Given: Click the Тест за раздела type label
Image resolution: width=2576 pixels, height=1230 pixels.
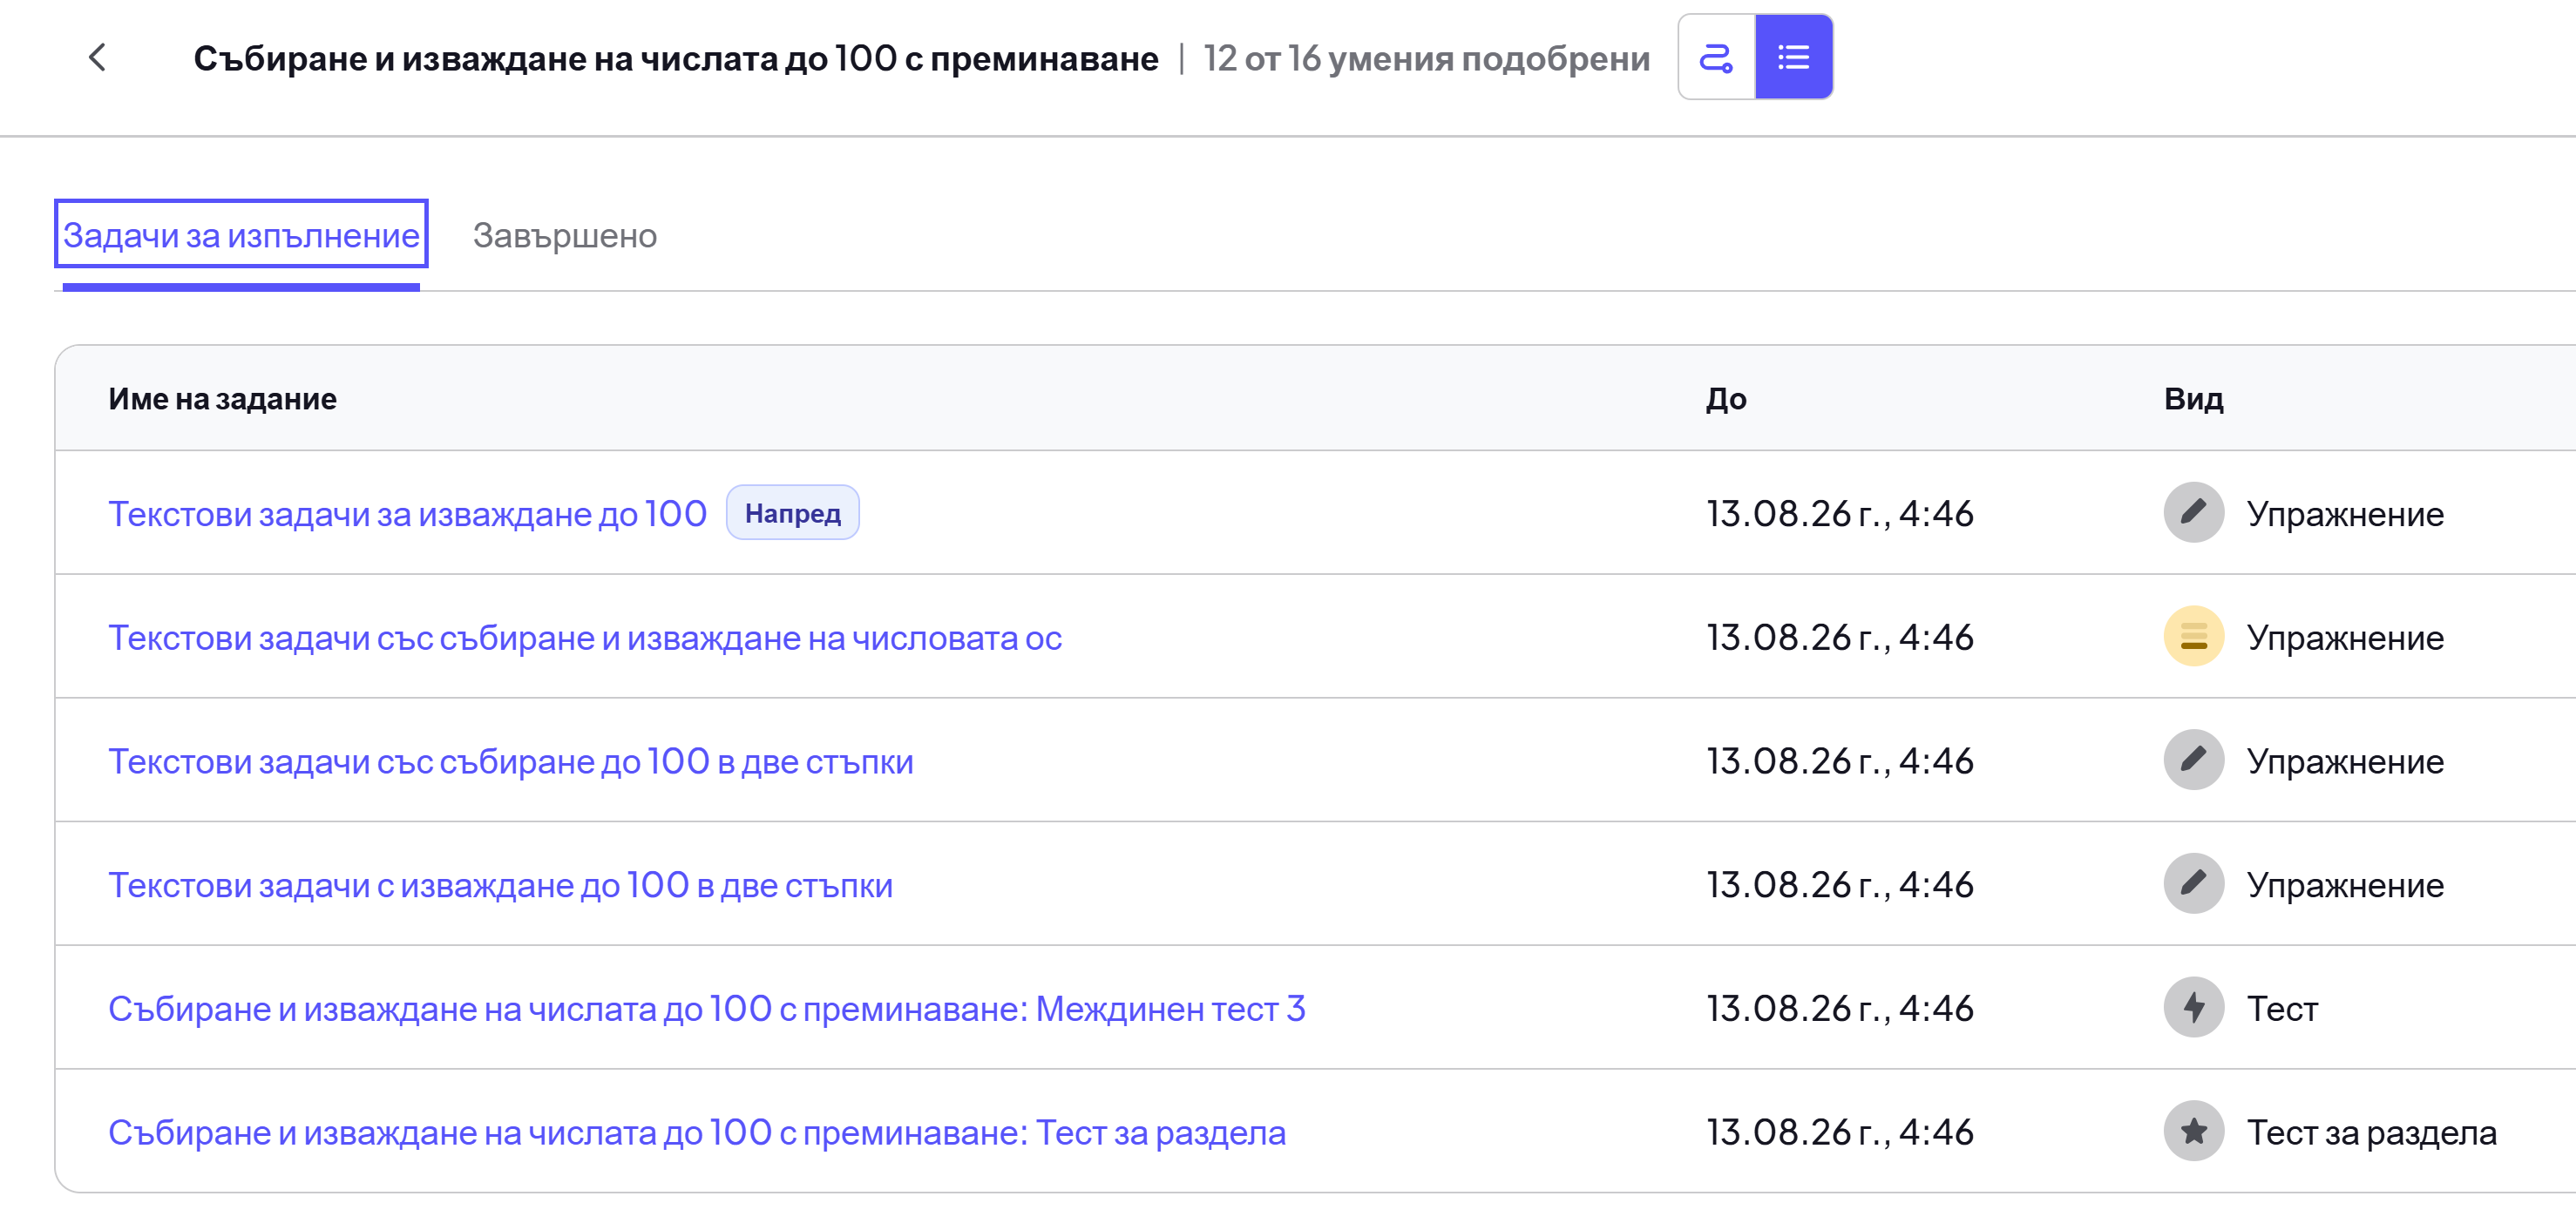Looking at the screenshot, I should pyautogui.click(x=2372, y=1133).
